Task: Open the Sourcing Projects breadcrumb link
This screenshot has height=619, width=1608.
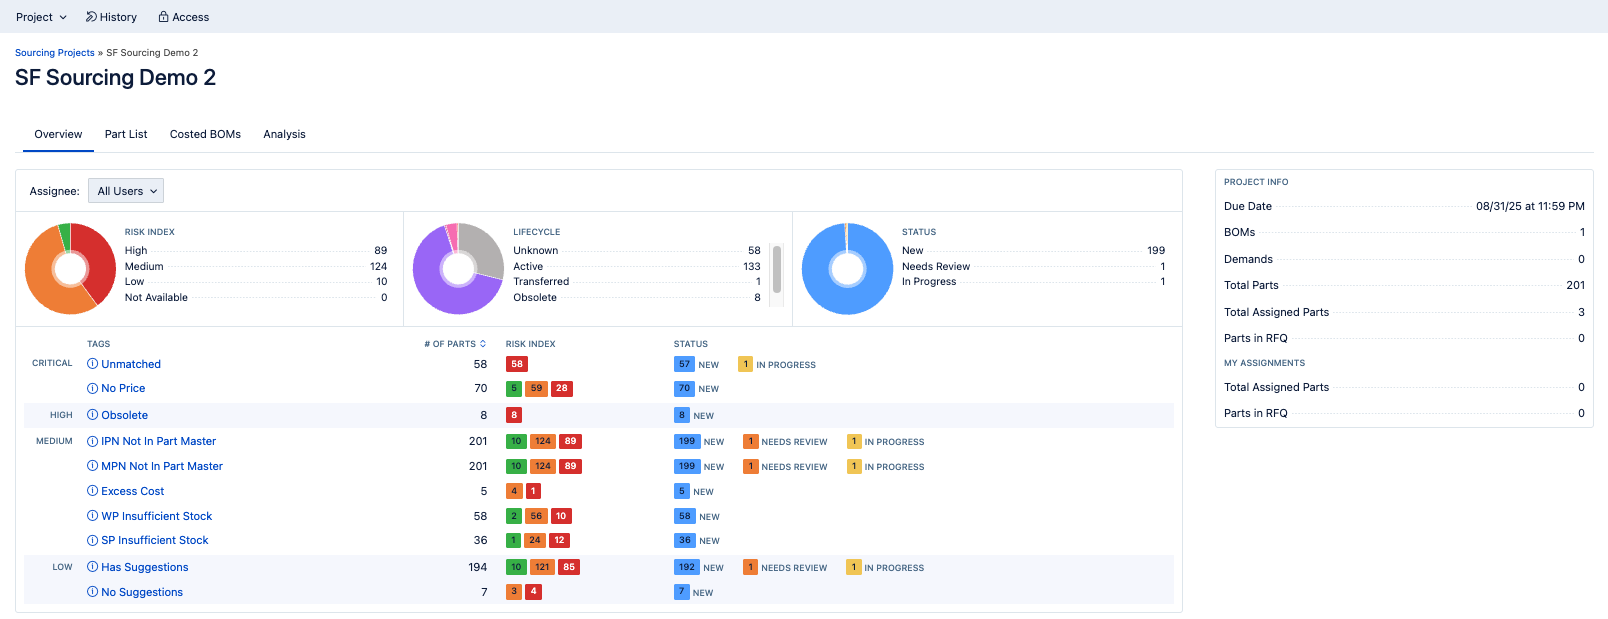Action: coord(54,53)
